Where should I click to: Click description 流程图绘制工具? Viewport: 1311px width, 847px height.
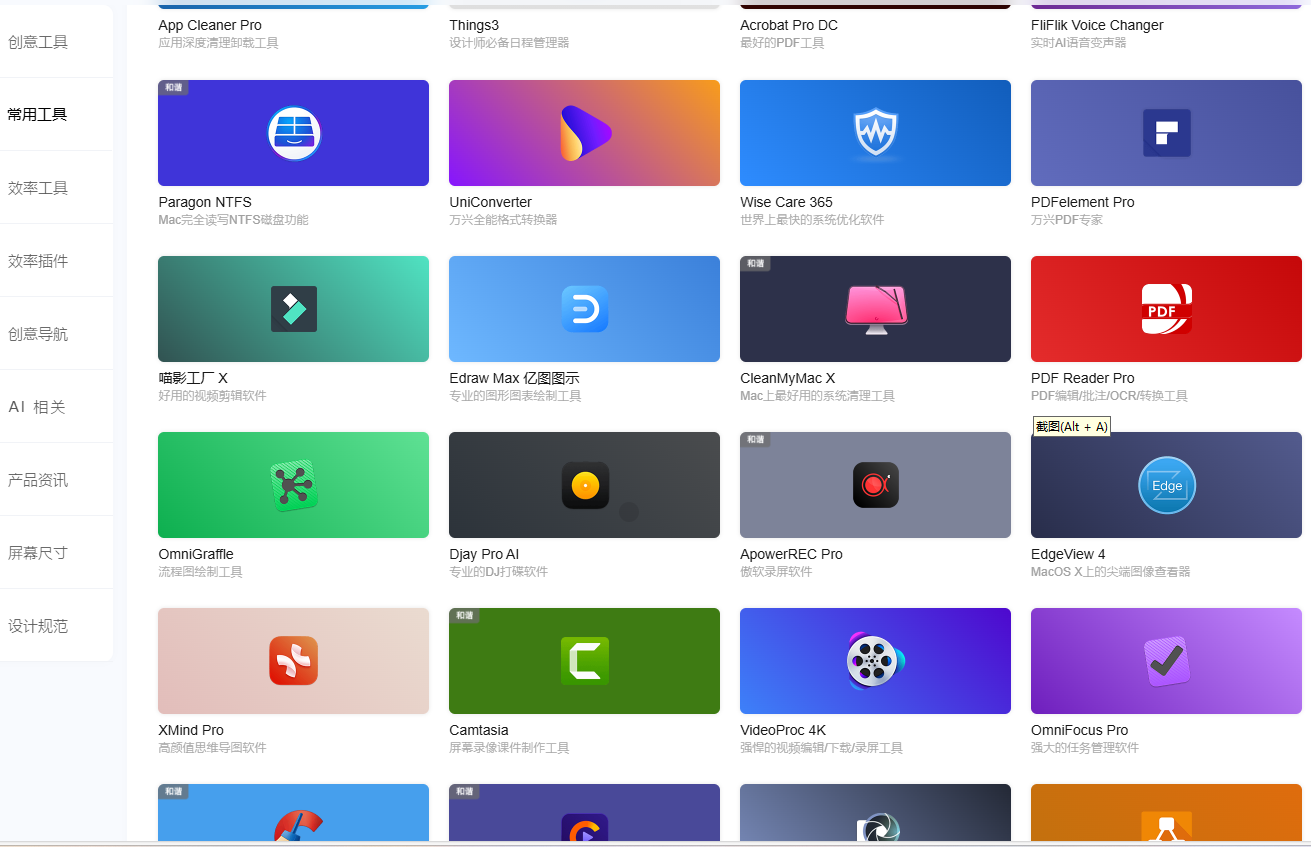(x=200, y=572)
